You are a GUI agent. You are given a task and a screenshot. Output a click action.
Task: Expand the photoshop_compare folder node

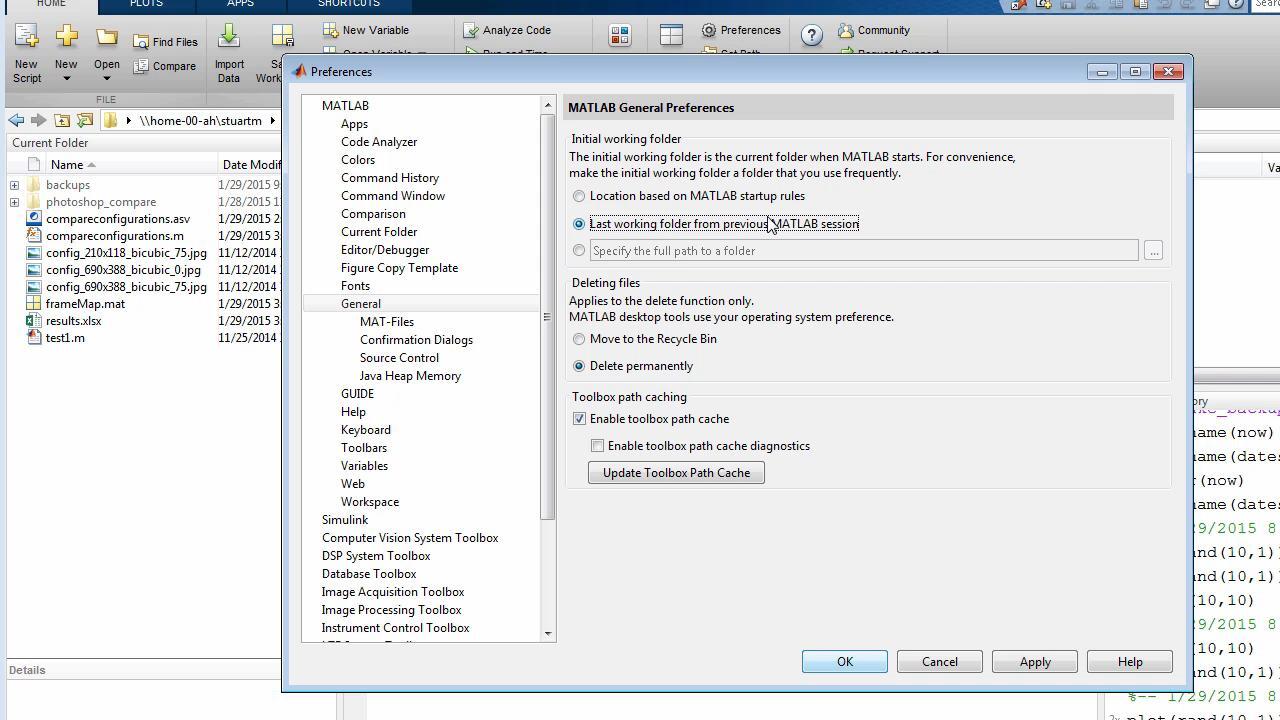coord(14,202)
